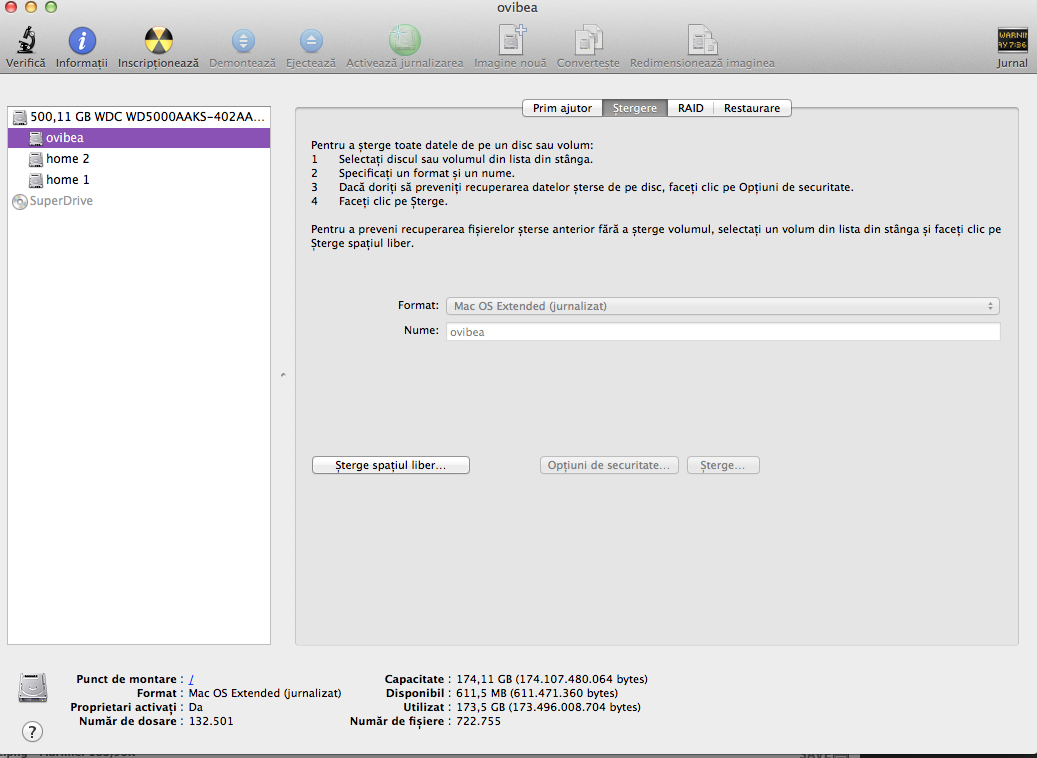Click the large disk icon in the info footer
The image size is (1037, 758).
[33, 687]
